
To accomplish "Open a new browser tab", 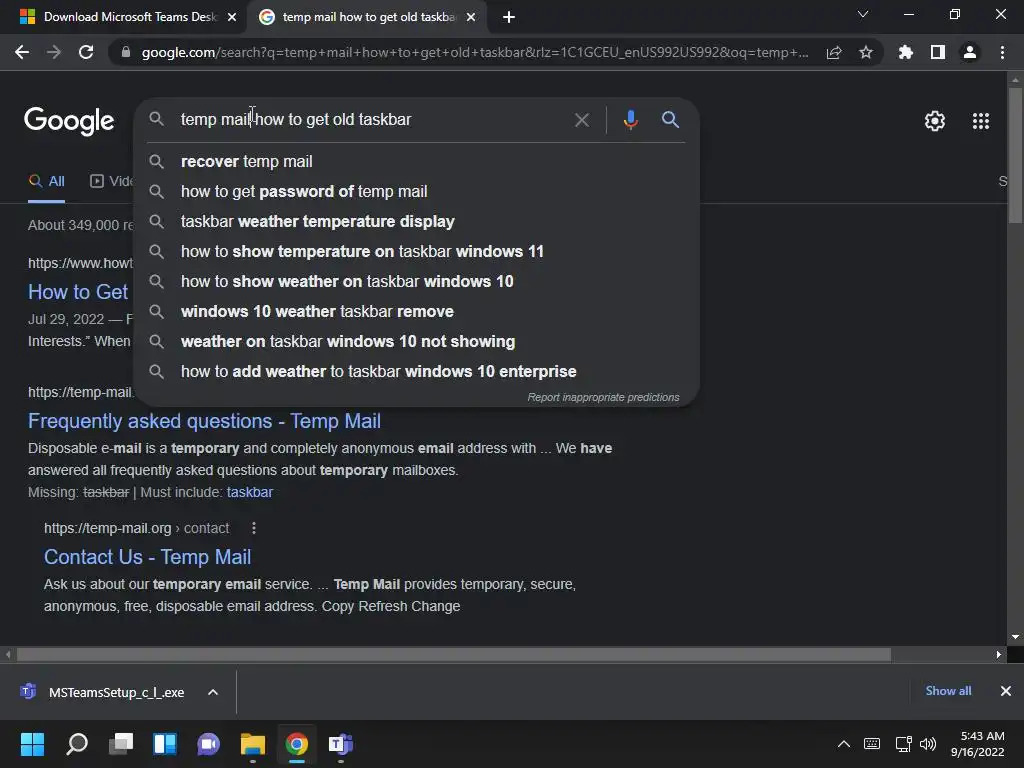I will (509, 17).
